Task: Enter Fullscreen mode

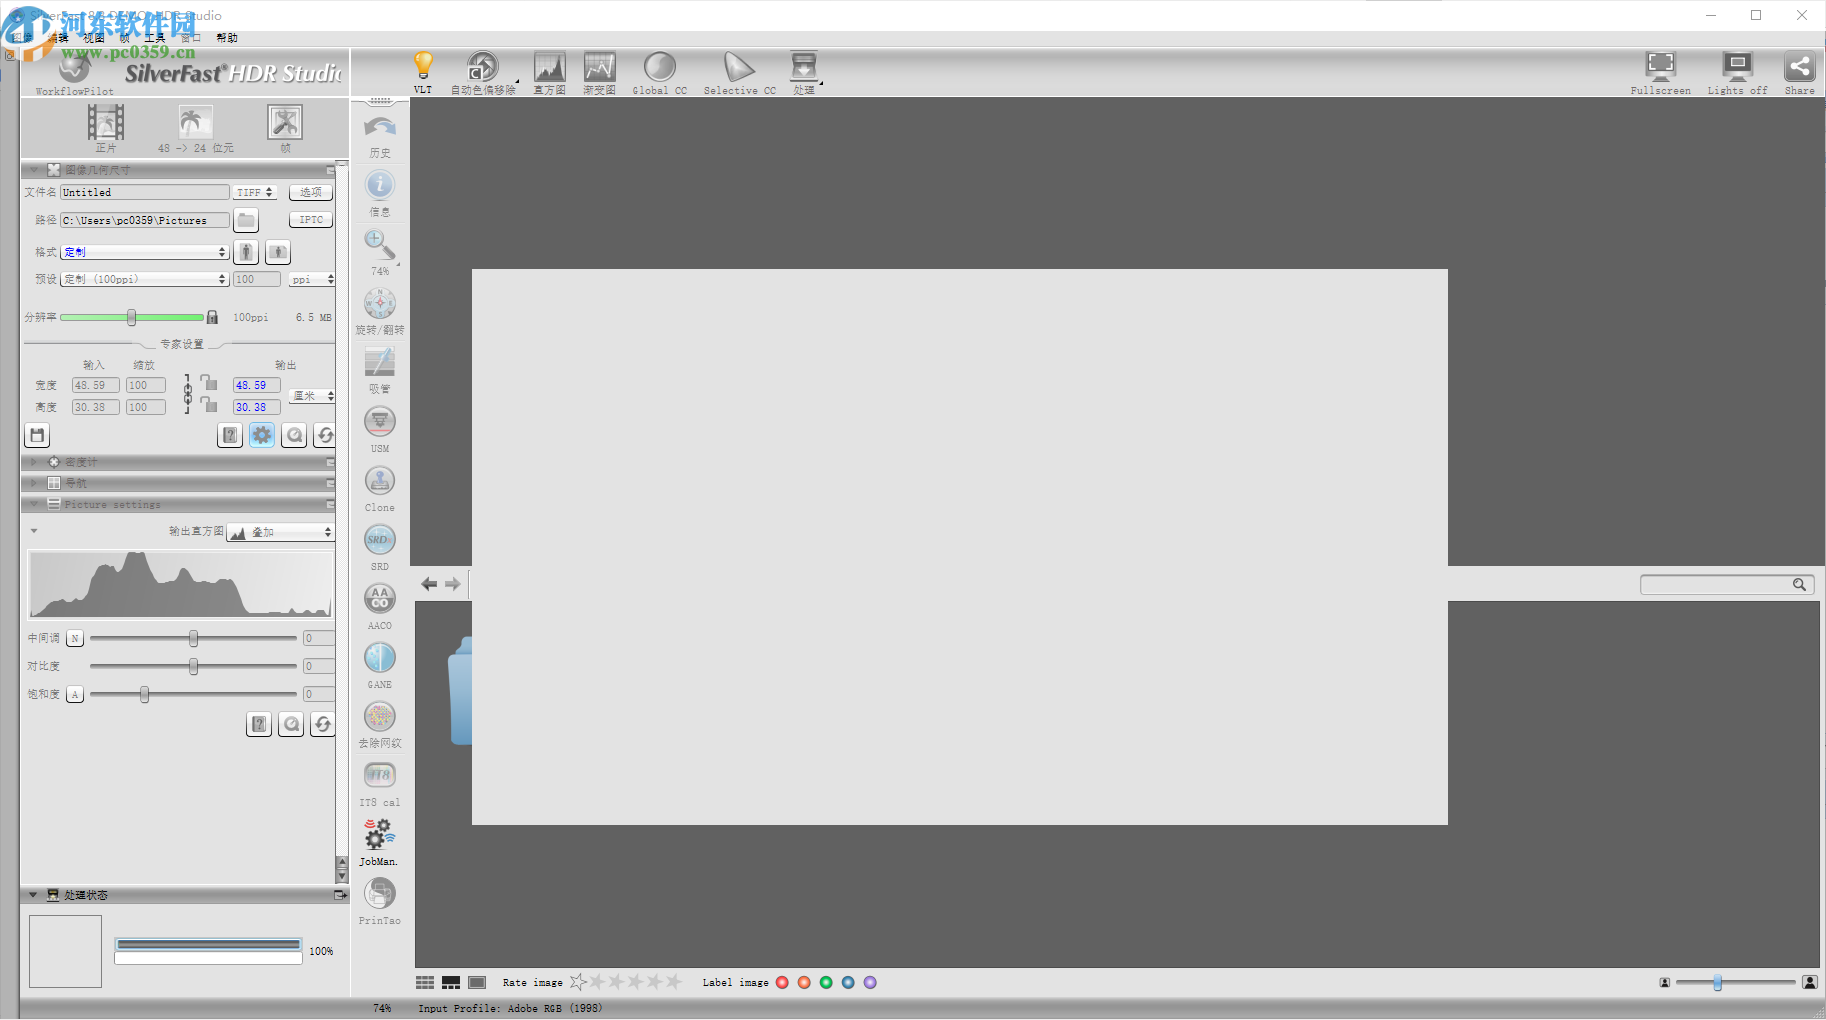Action: (1661, 72)
